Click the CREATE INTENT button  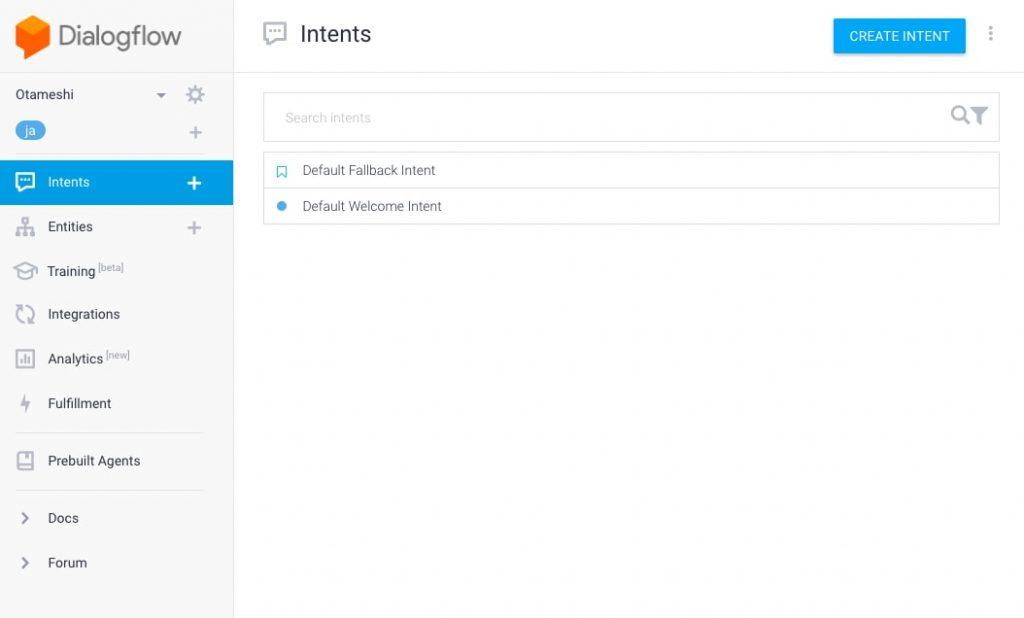tap(899, 36)
